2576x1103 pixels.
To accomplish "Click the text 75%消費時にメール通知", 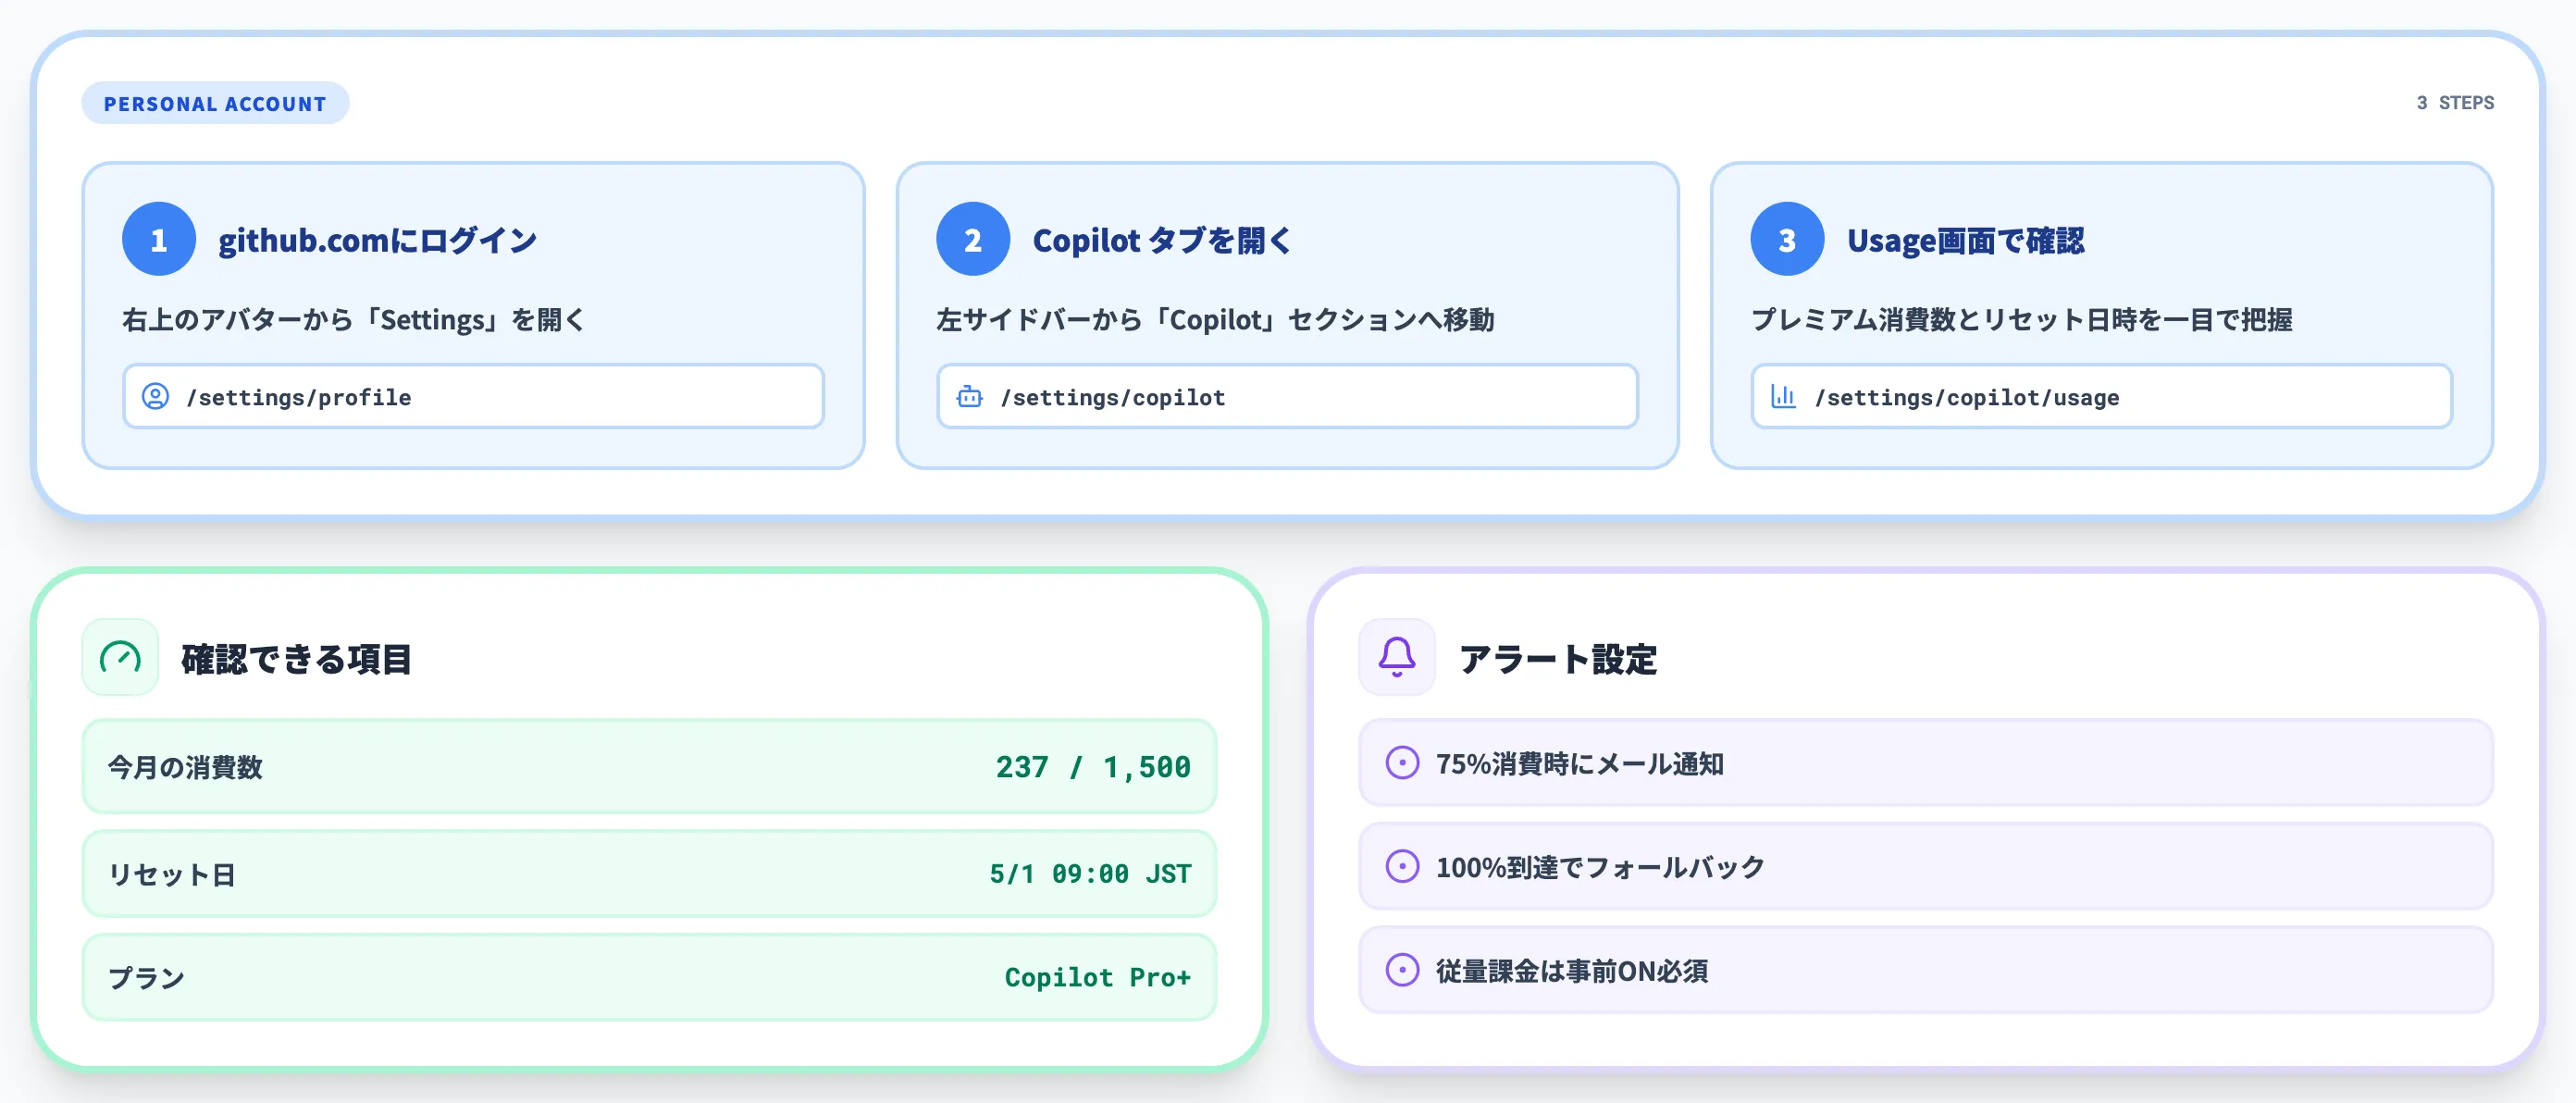I will pyautogui.click(x=1580, y=764).
